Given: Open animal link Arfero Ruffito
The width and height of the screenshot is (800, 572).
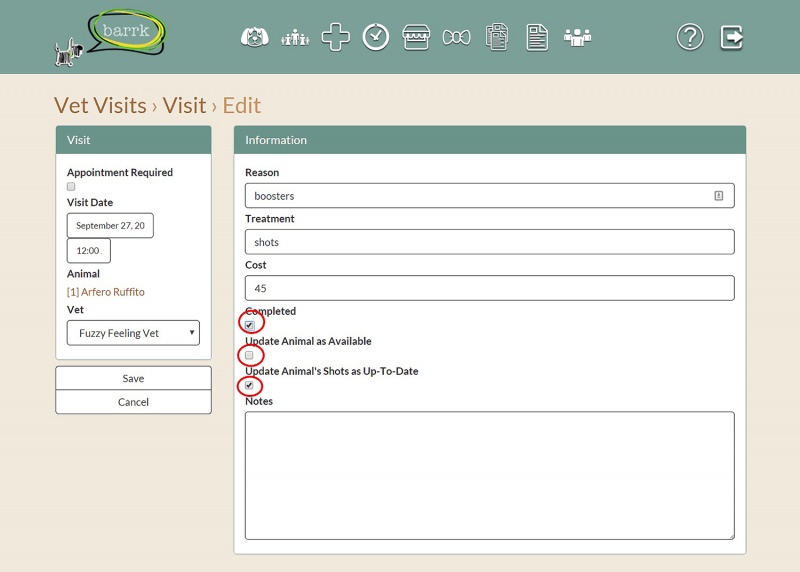Looking at the screenshot, I should [x=106, y=292].
